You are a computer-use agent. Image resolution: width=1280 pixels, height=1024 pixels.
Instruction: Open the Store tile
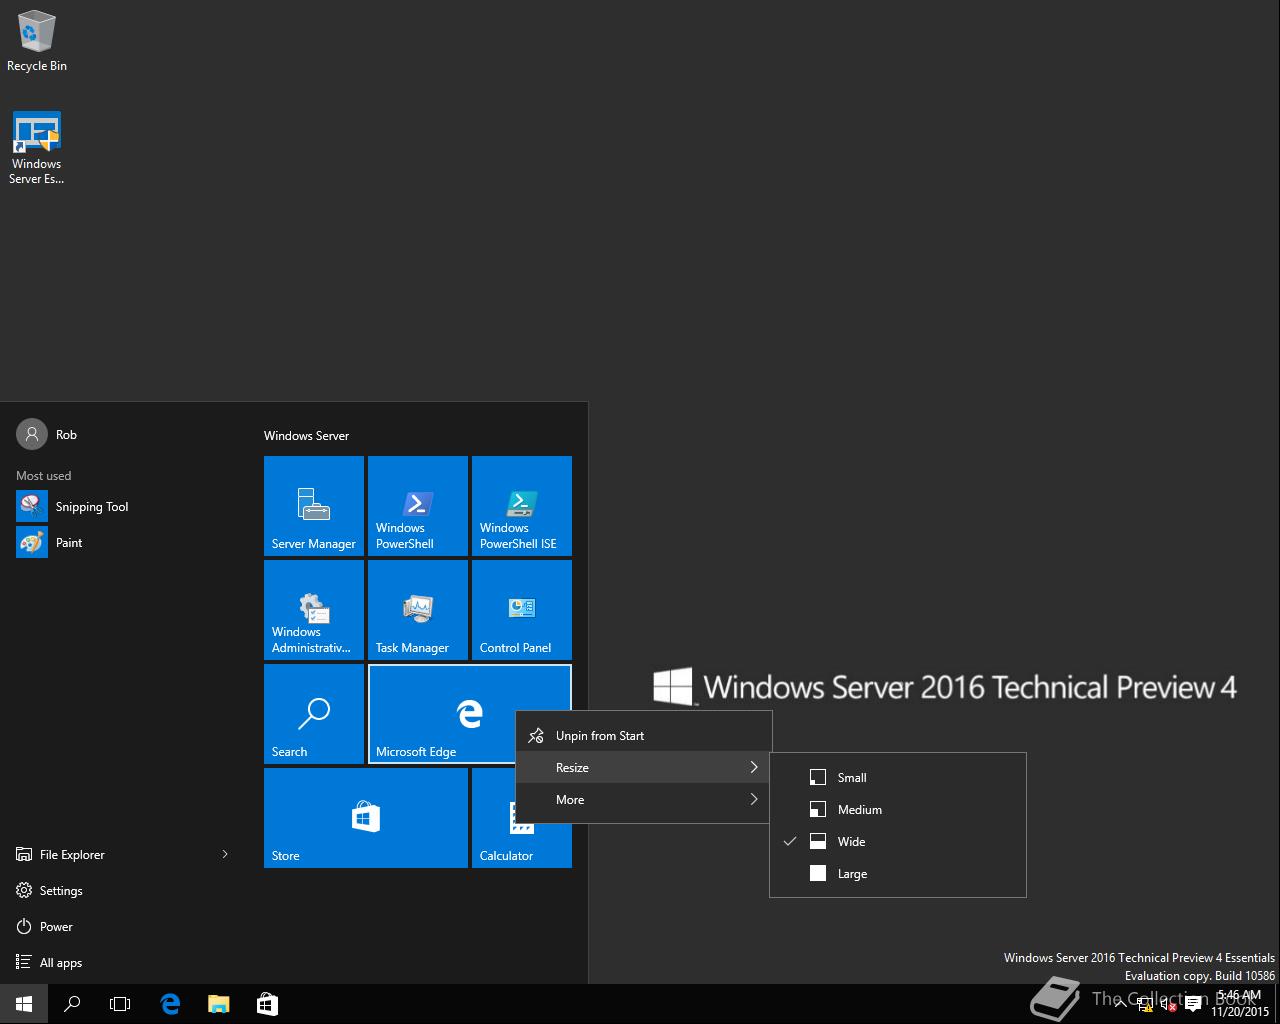coord(366,818)
